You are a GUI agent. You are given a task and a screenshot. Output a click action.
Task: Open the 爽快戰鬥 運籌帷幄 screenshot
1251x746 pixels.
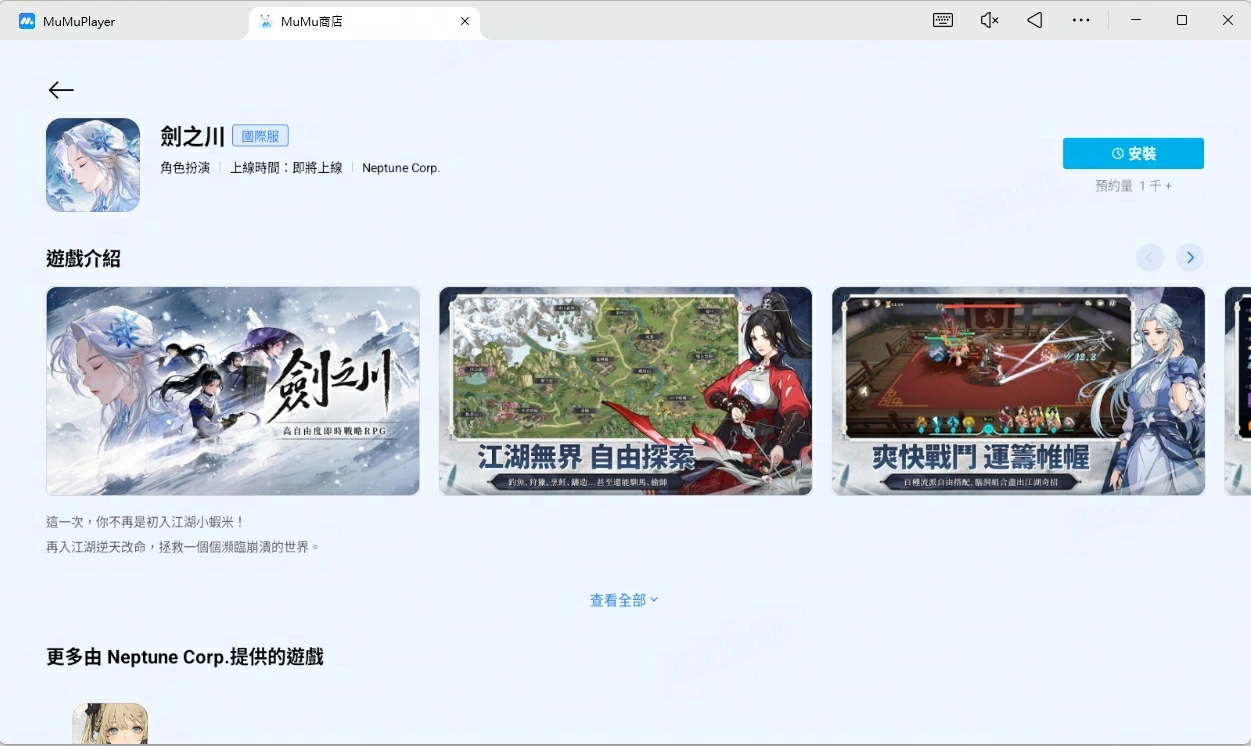pyautogui.click(x=1018, y=391)
